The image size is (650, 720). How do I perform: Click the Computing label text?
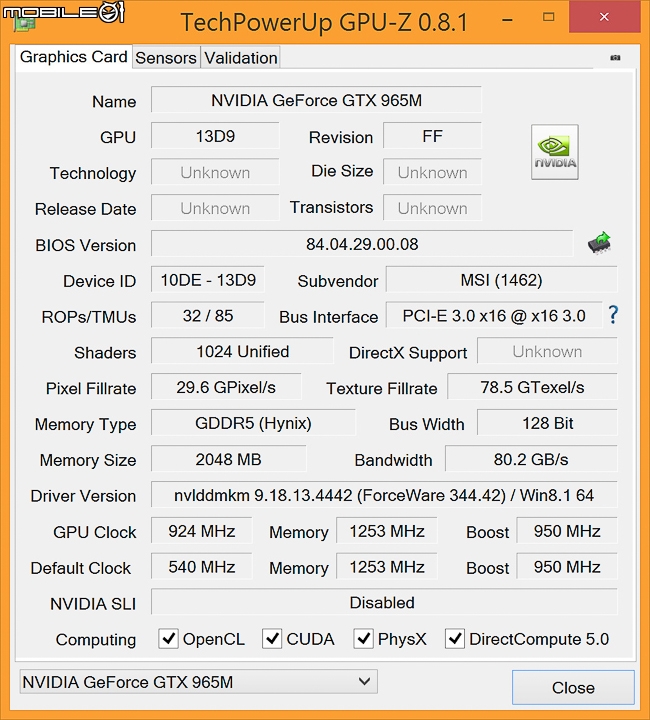pyautogui.click(x=96, y=640)
